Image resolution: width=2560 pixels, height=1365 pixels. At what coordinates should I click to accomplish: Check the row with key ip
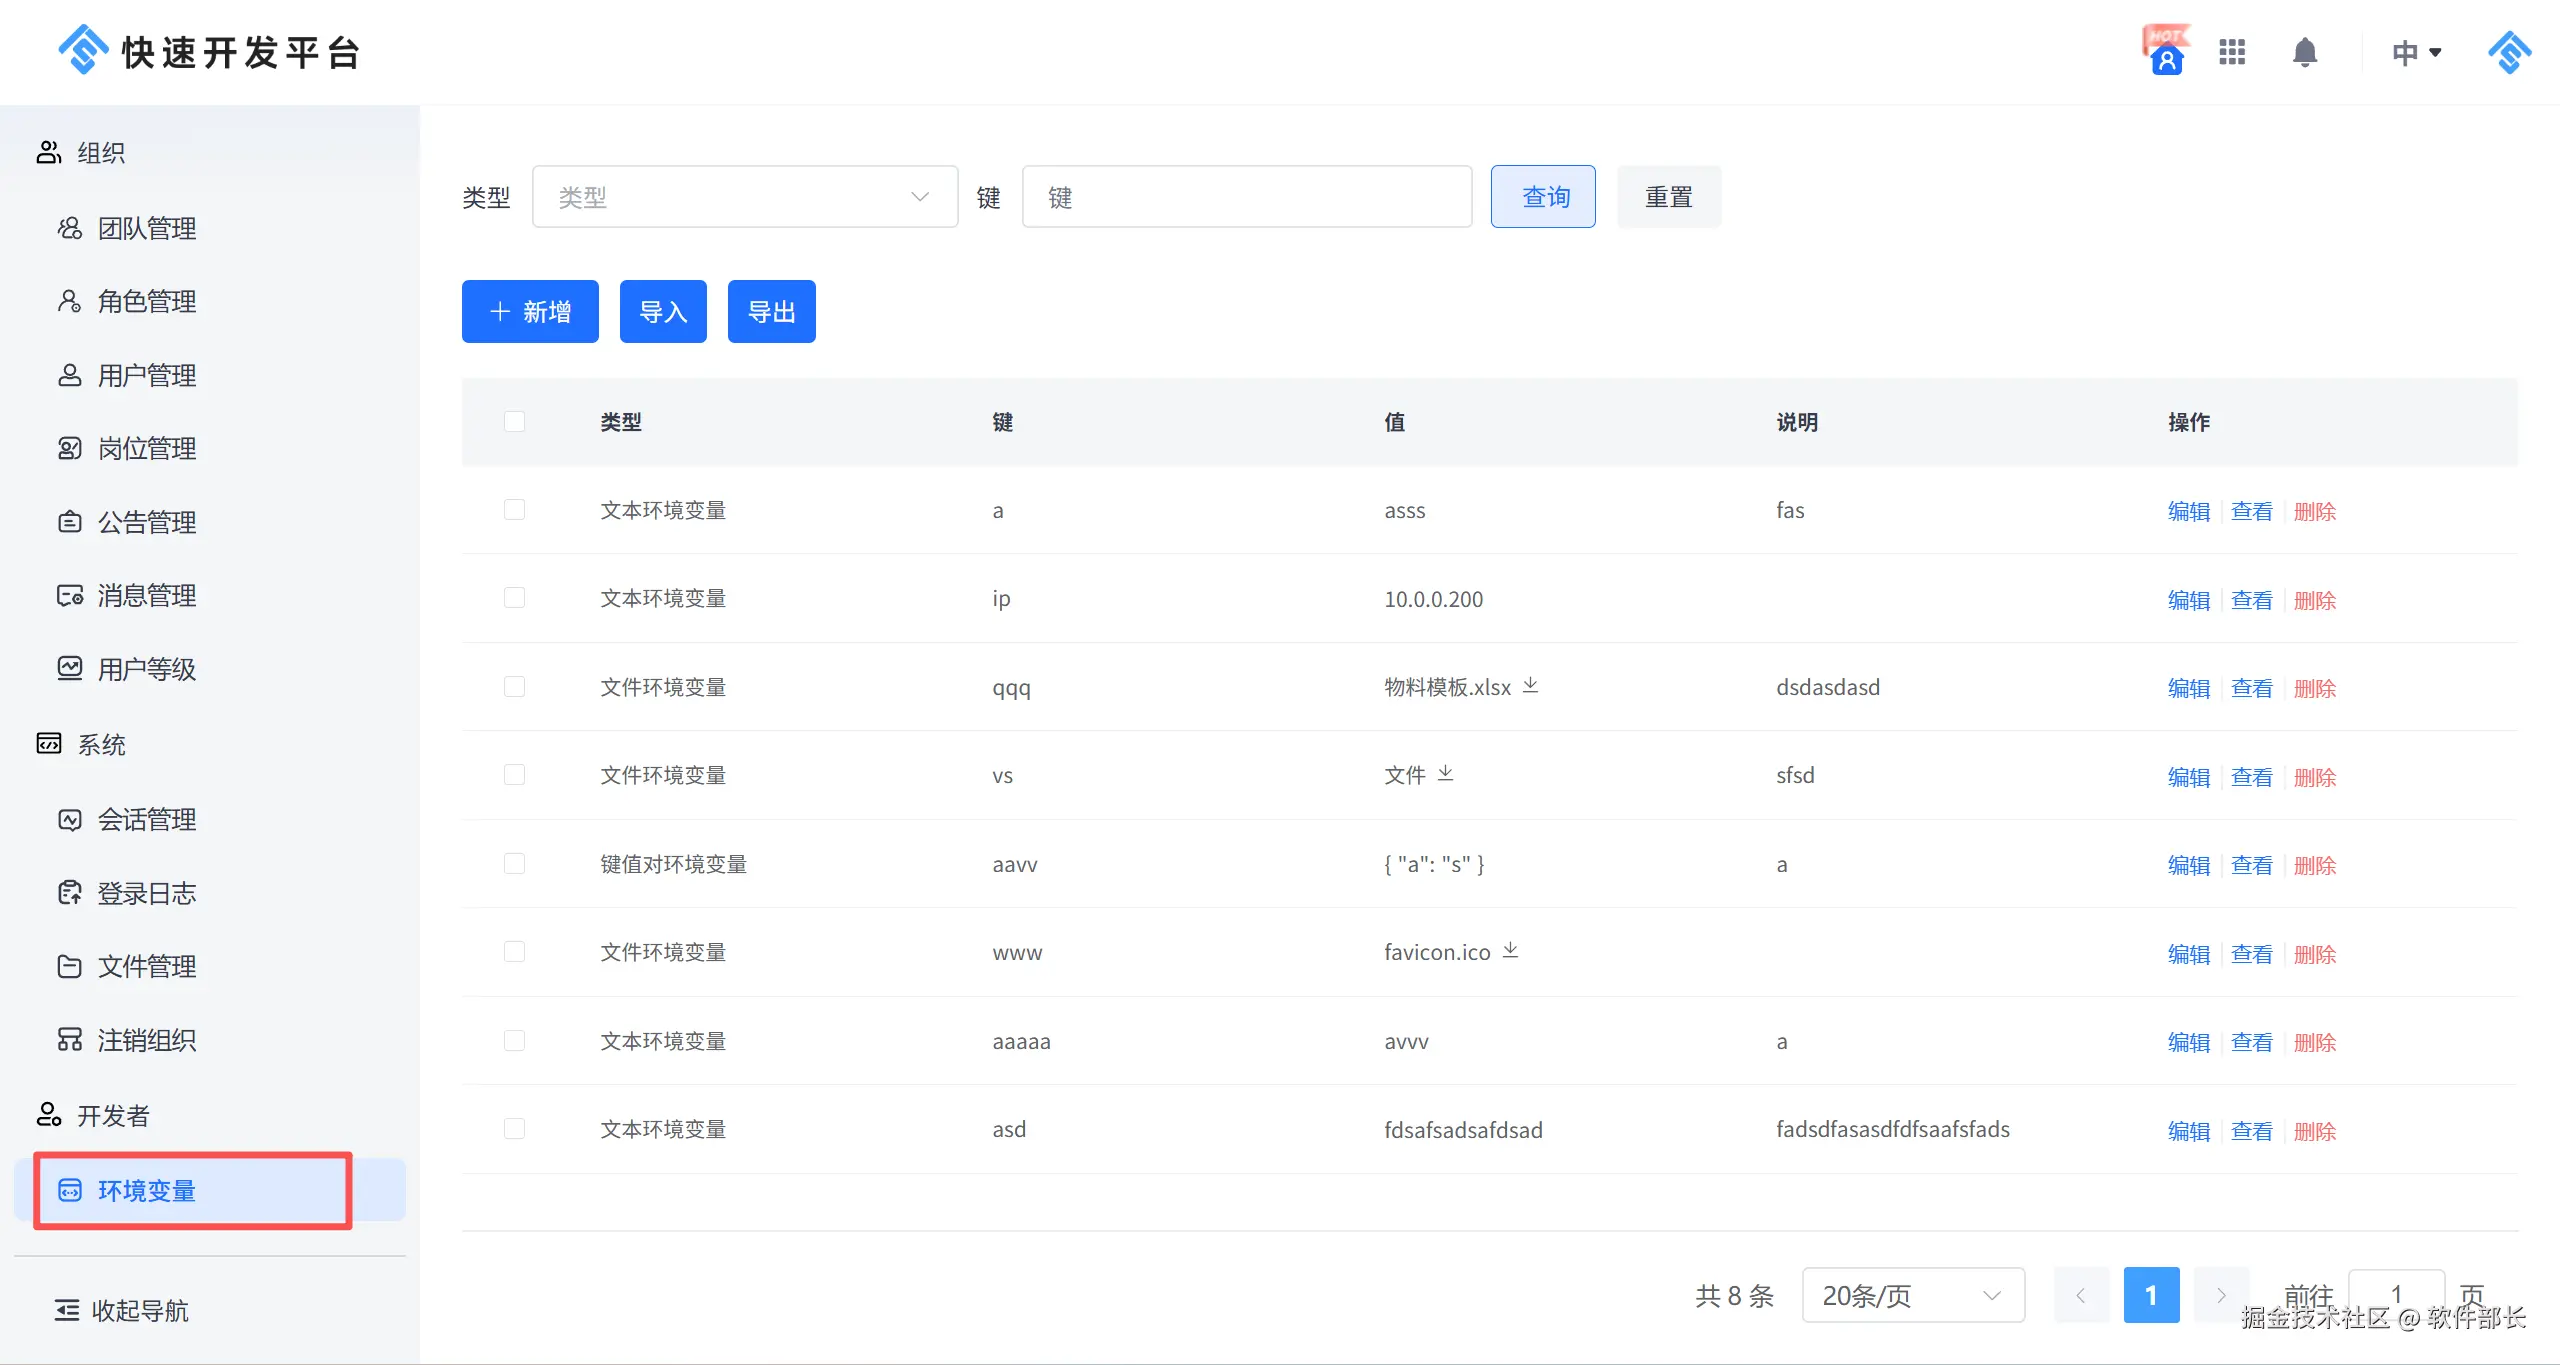click(x=514, y=598)
